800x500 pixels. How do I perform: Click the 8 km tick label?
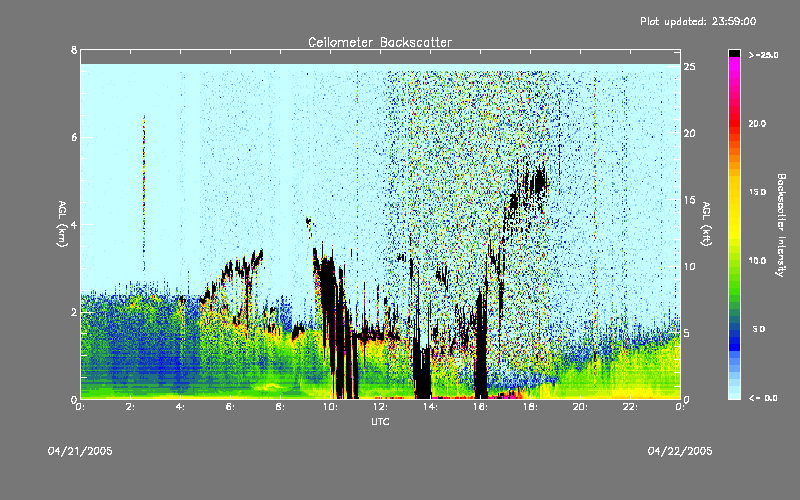pyautogui.click(x=74, y=50)
